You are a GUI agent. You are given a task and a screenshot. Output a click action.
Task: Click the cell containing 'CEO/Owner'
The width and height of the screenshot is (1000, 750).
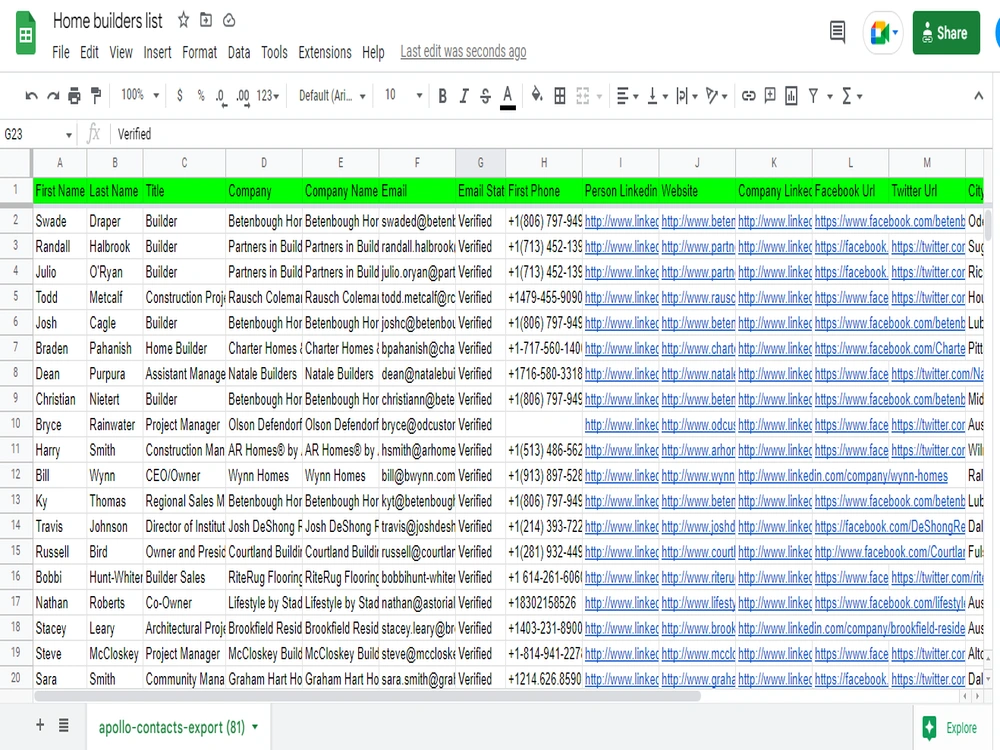click(x=184, y=476)
